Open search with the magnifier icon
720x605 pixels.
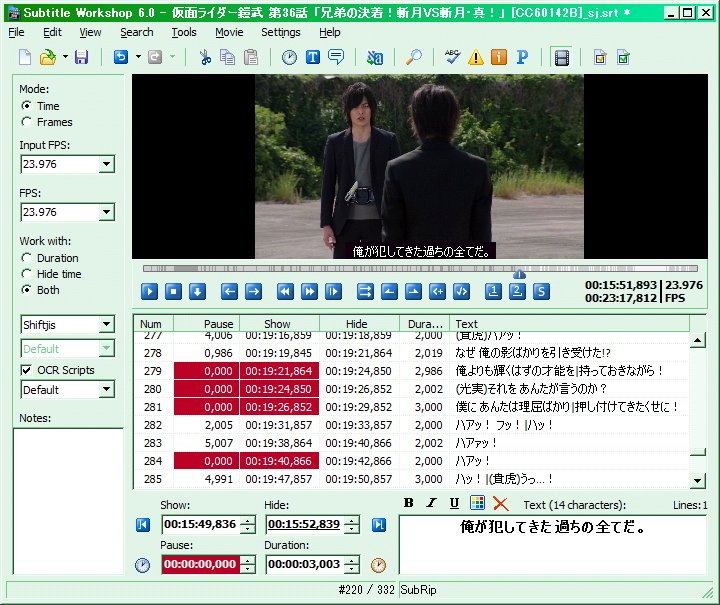(414, 57)
